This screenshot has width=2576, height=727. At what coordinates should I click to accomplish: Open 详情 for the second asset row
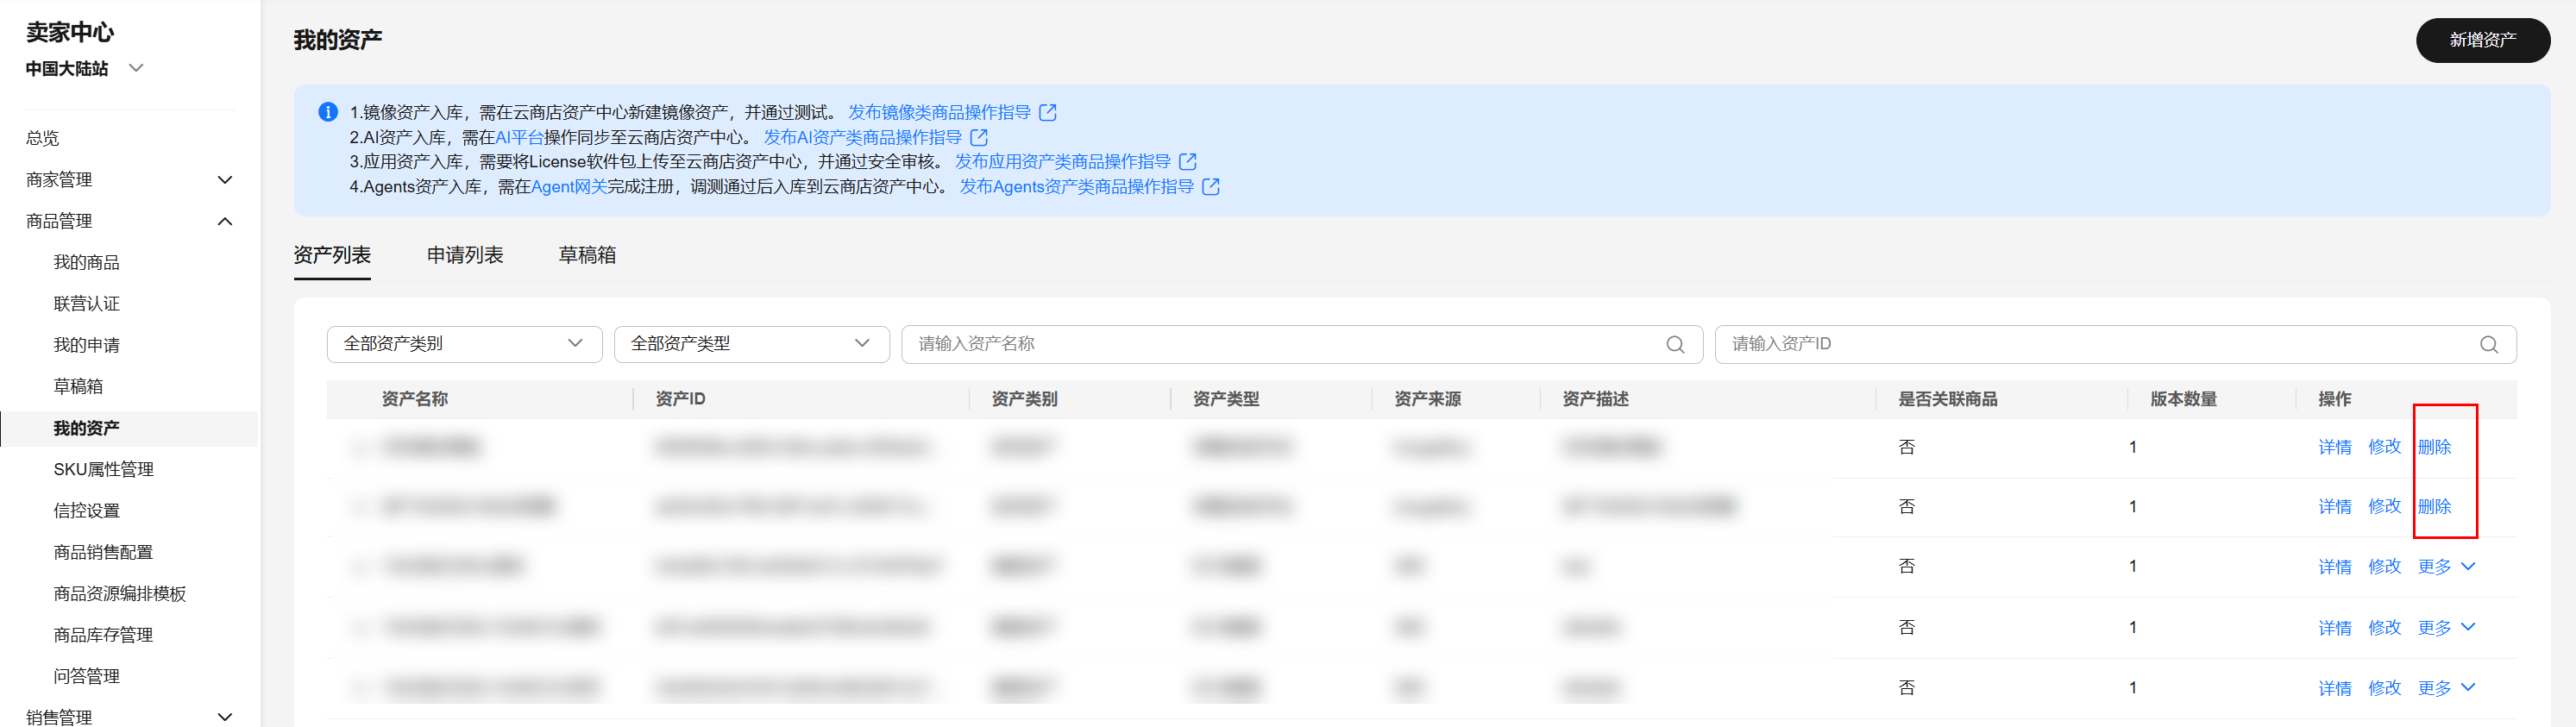pyautogui.click(x=2334, y=507)
